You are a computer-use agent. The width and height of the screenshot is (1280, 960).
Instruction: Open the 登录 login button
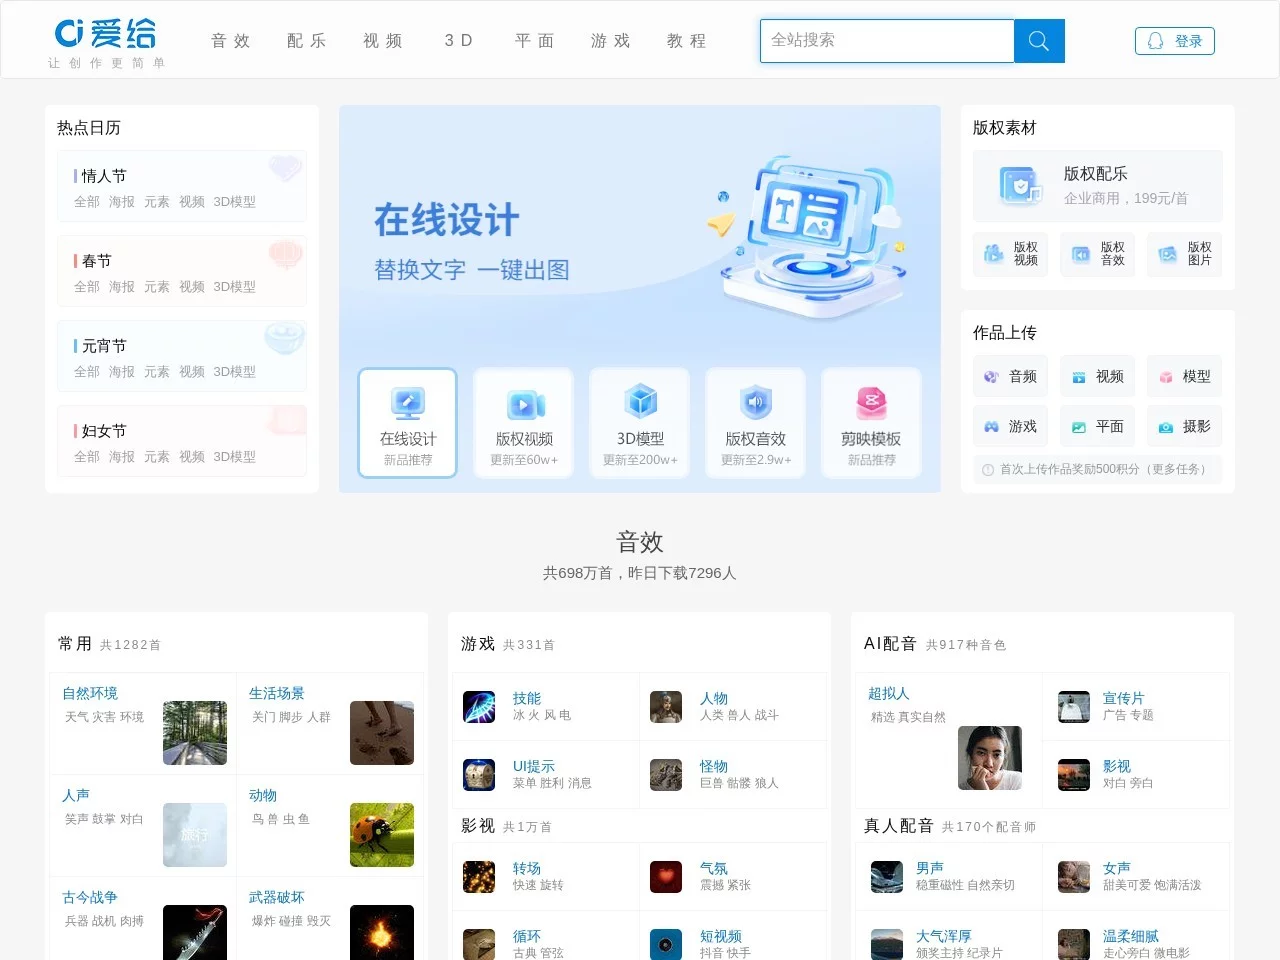pyautogui.click(x=1174, y=40)
